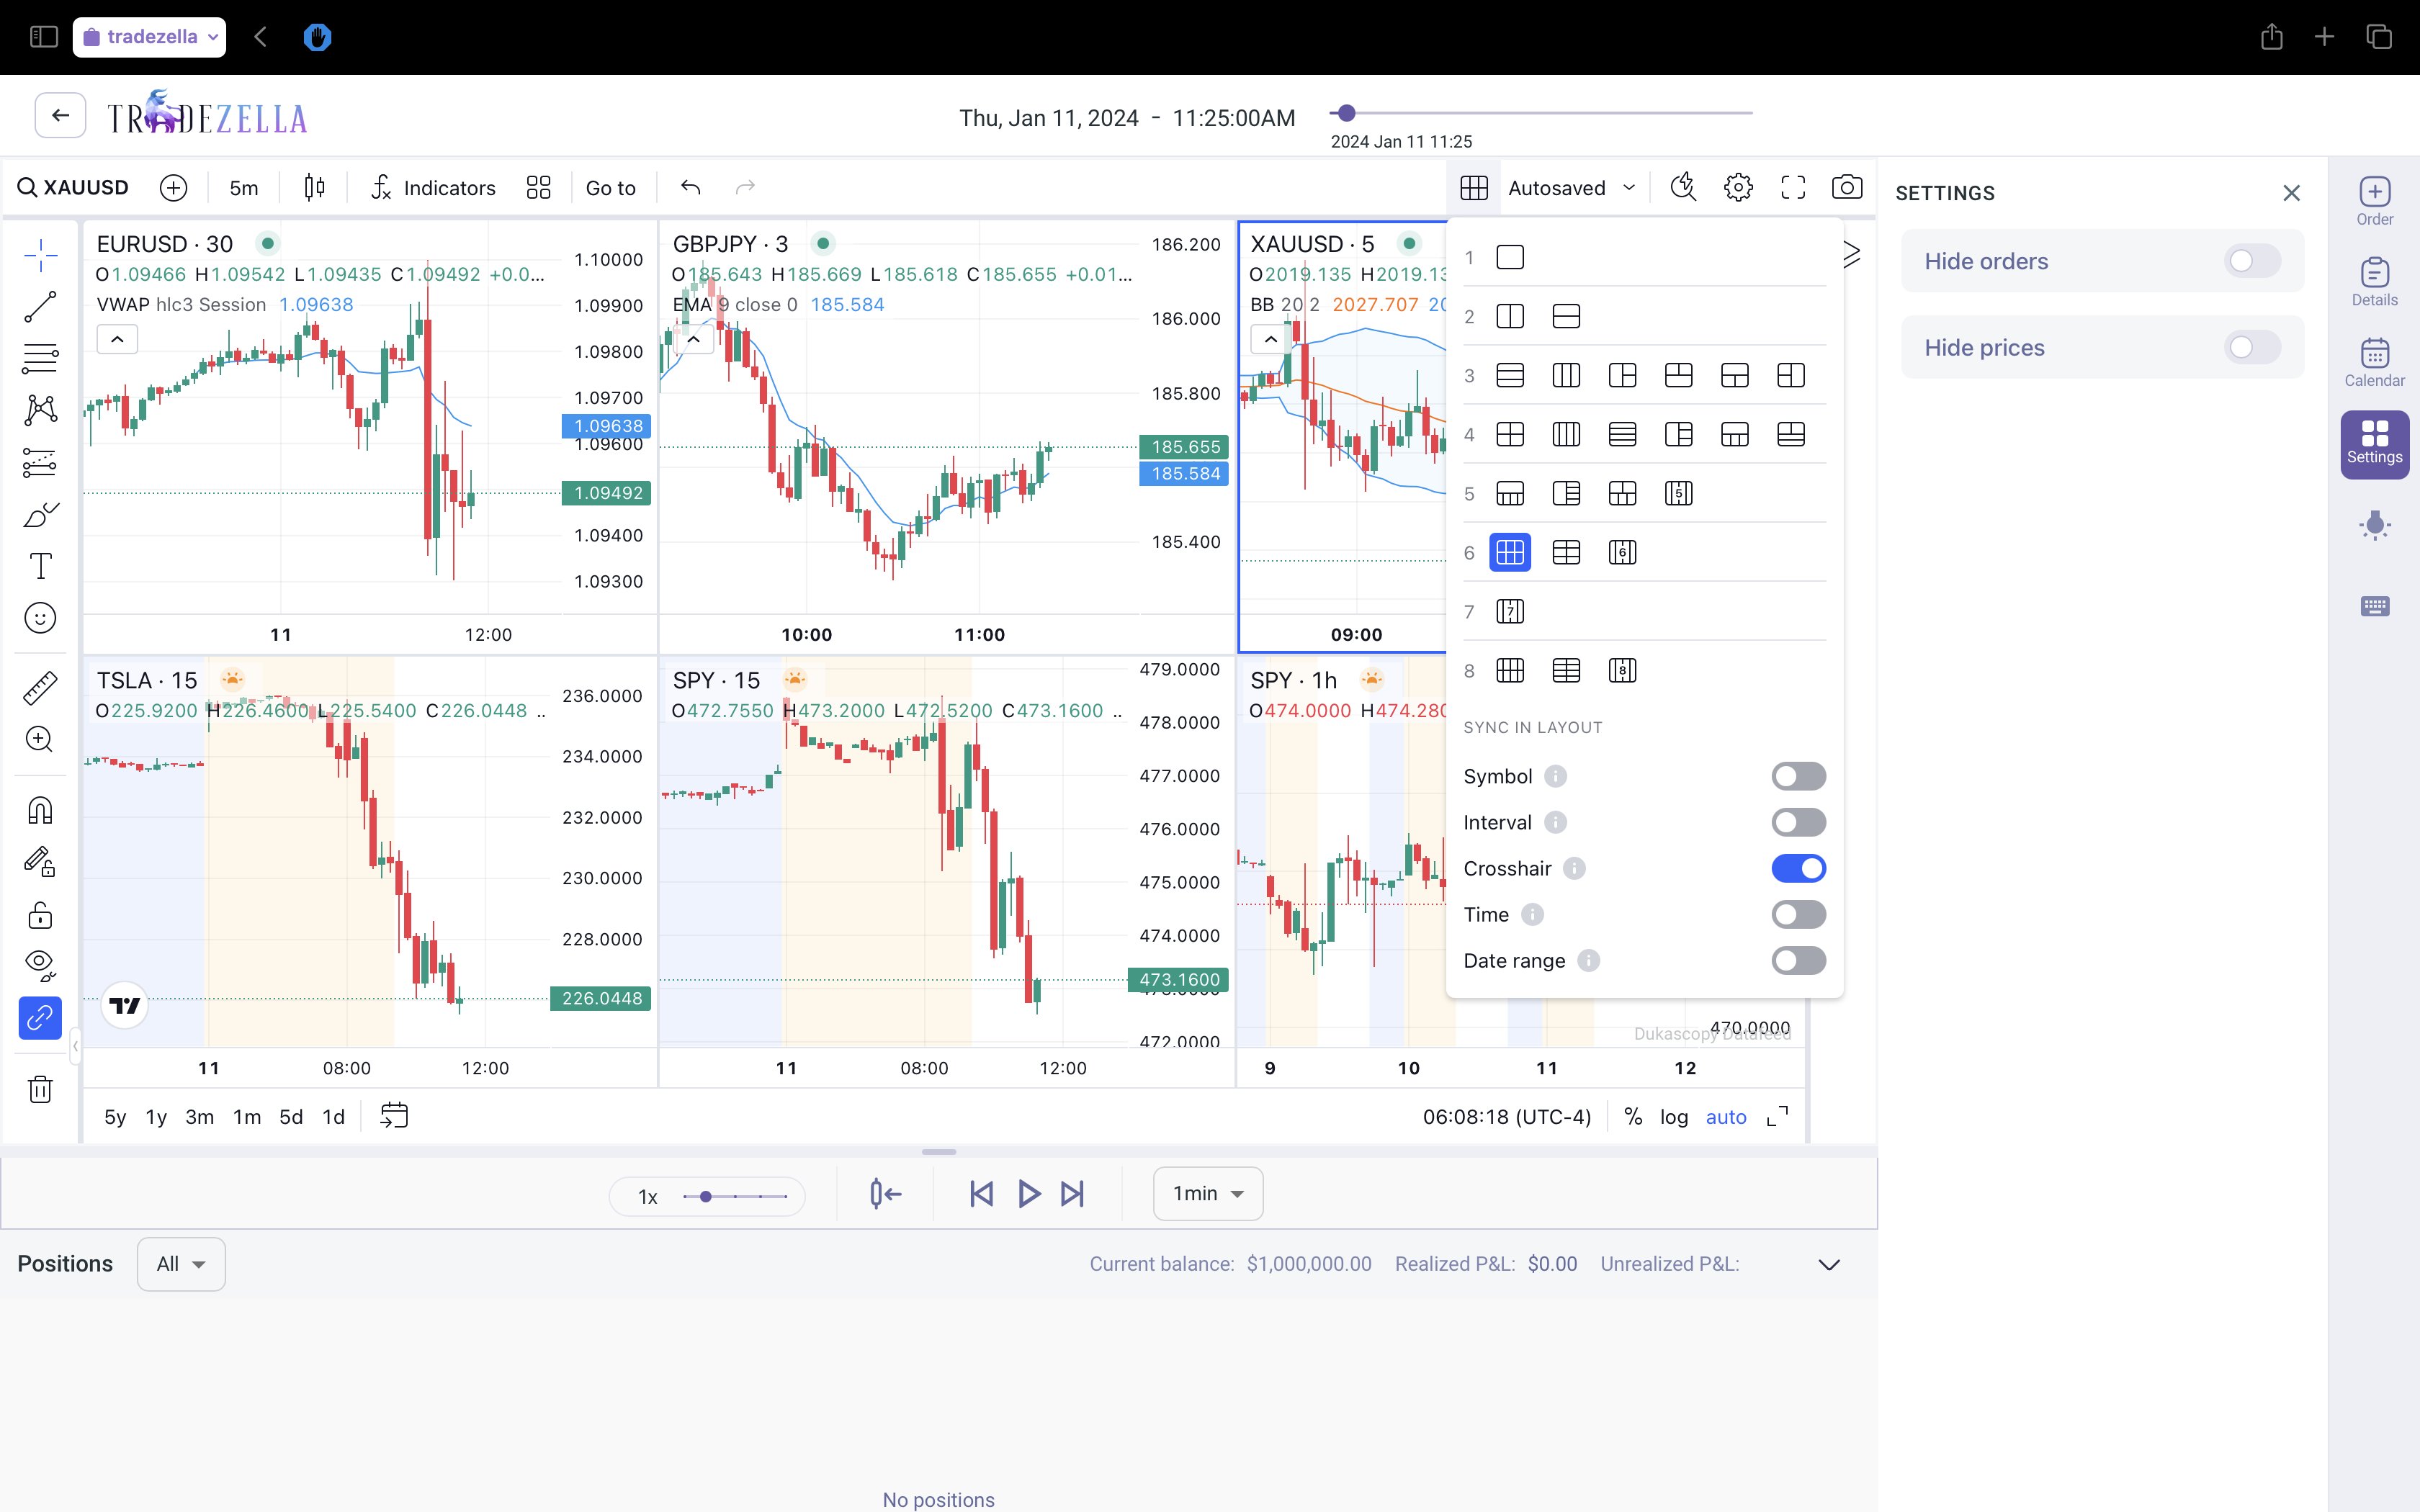Click the auto scale button
Screen dimensions: 2420x1512
(x=1725, y=1117)
